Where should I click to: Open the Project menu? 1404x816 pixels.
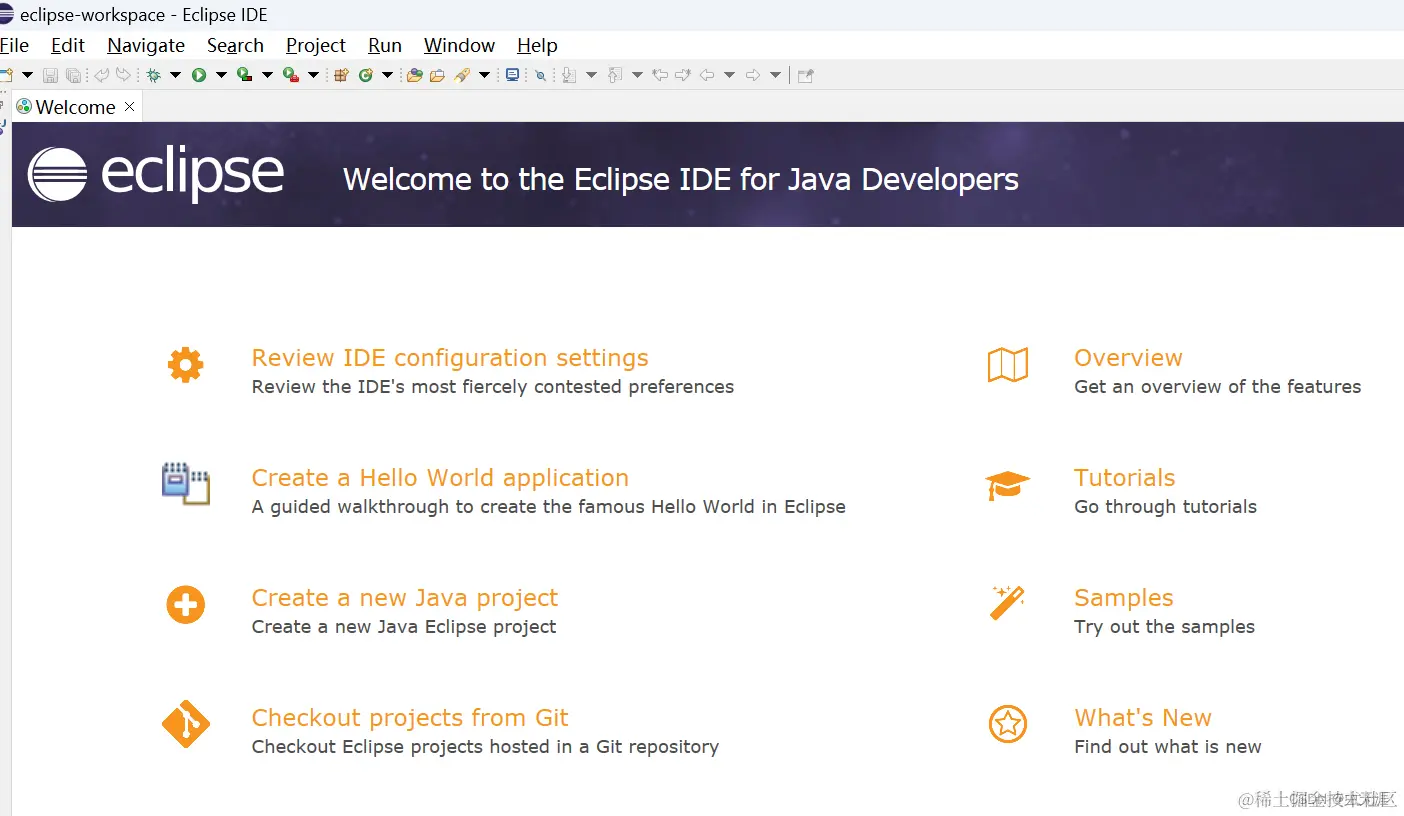point(316,46)
